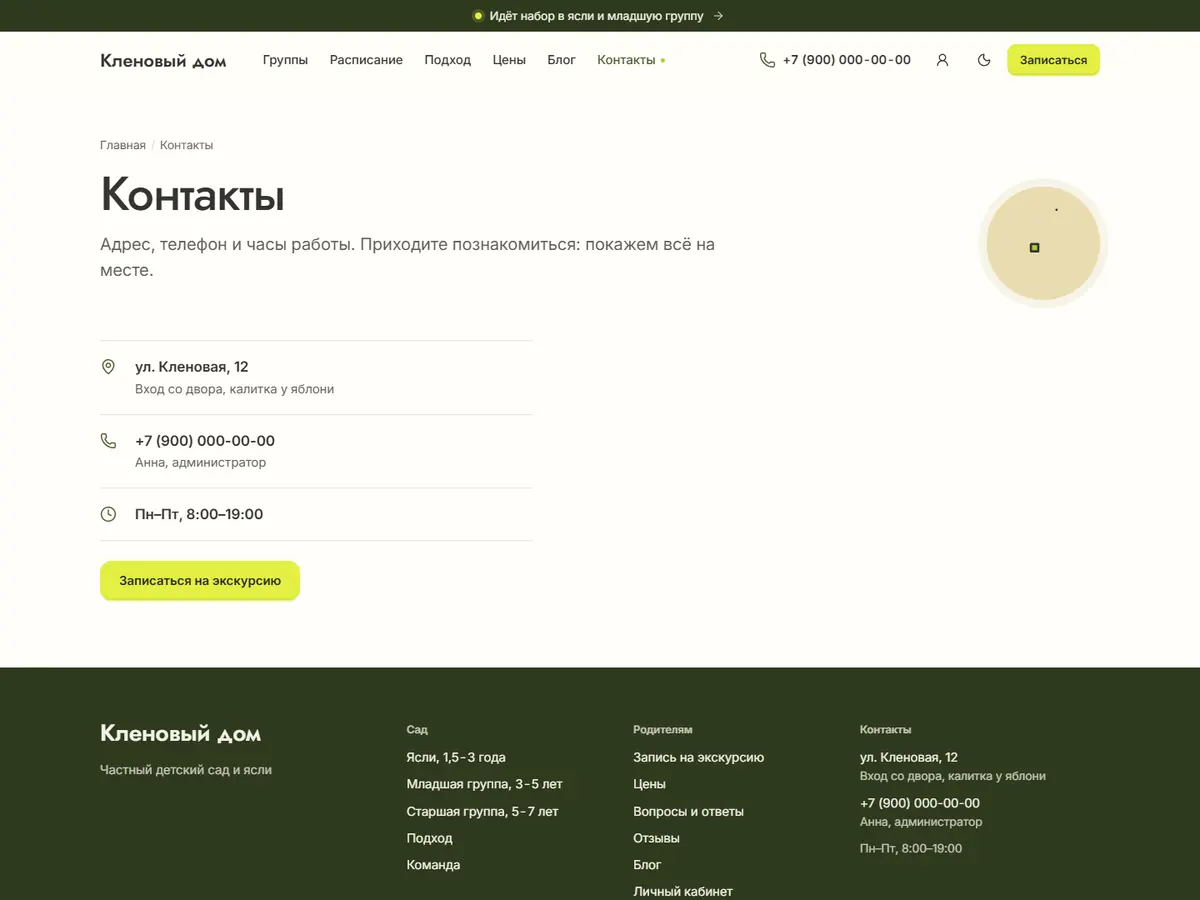Click the phone icon in header

(767, 60)
